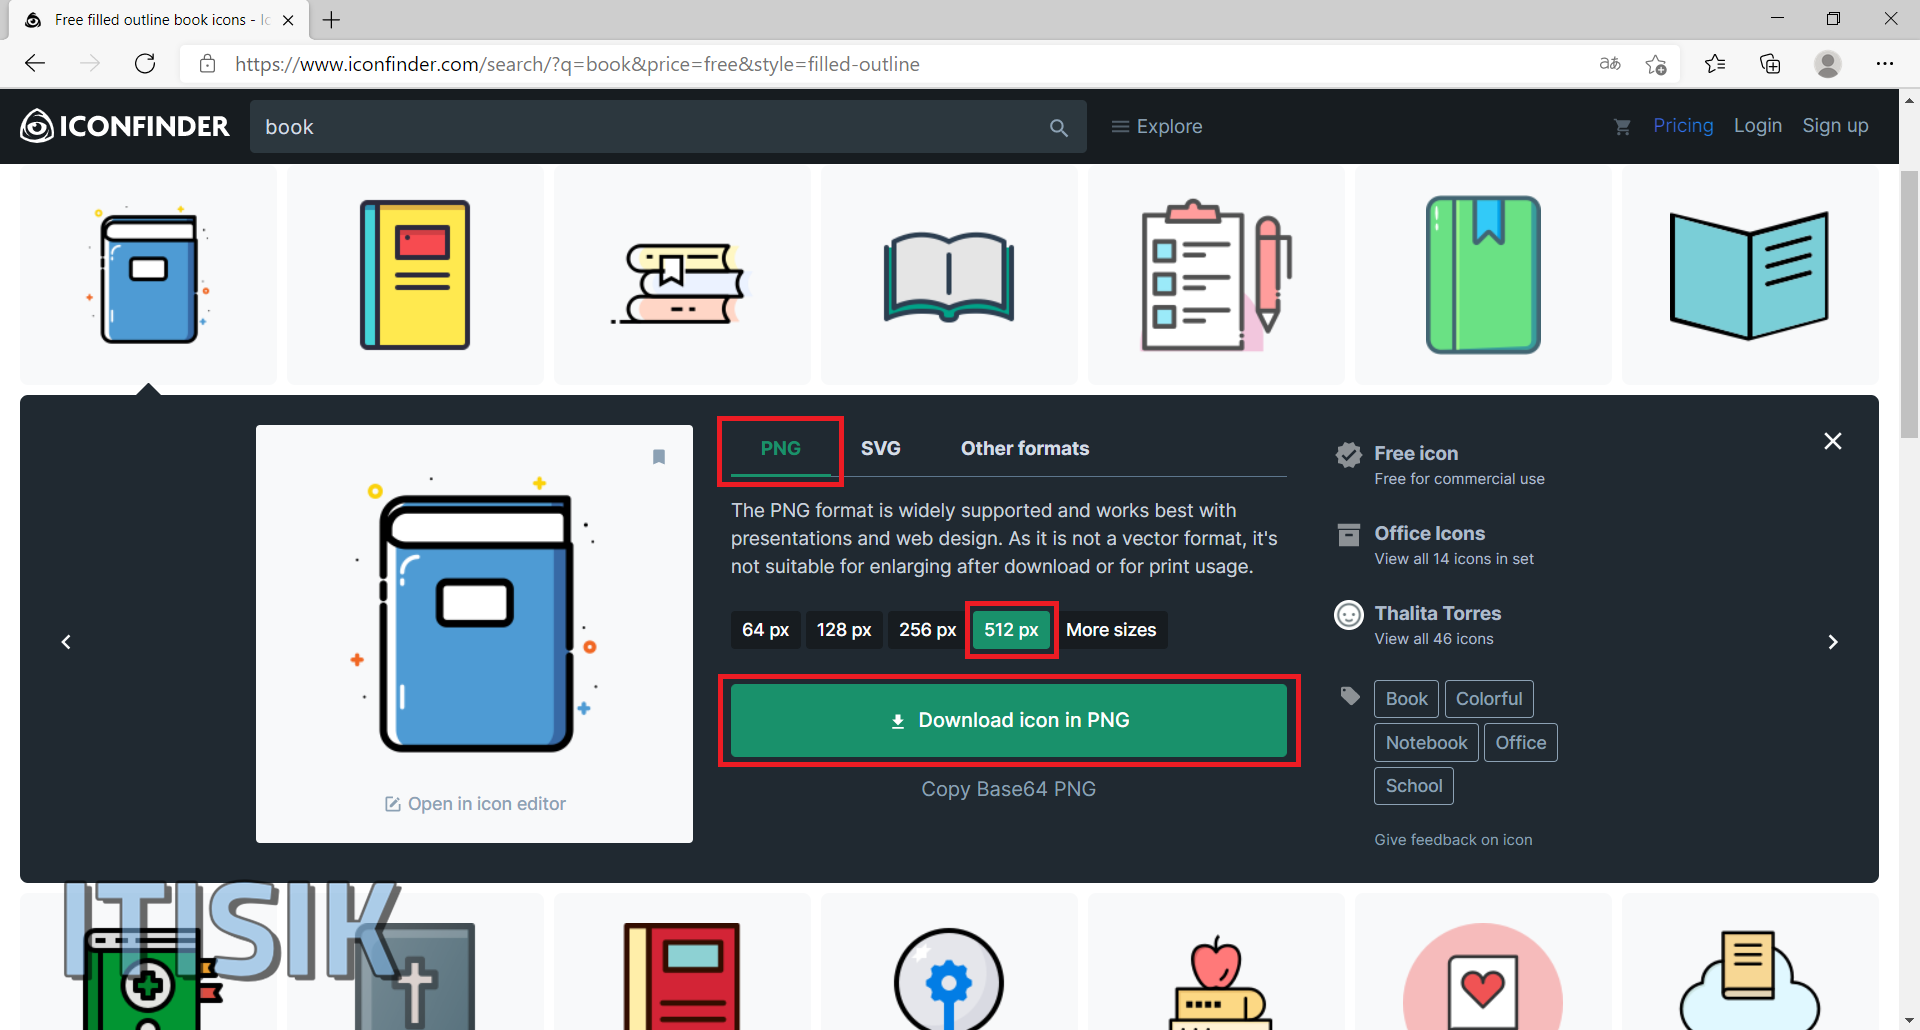The image size is (1920, 1030).
Task: View site information lock icon
Action: click(207, 64)
